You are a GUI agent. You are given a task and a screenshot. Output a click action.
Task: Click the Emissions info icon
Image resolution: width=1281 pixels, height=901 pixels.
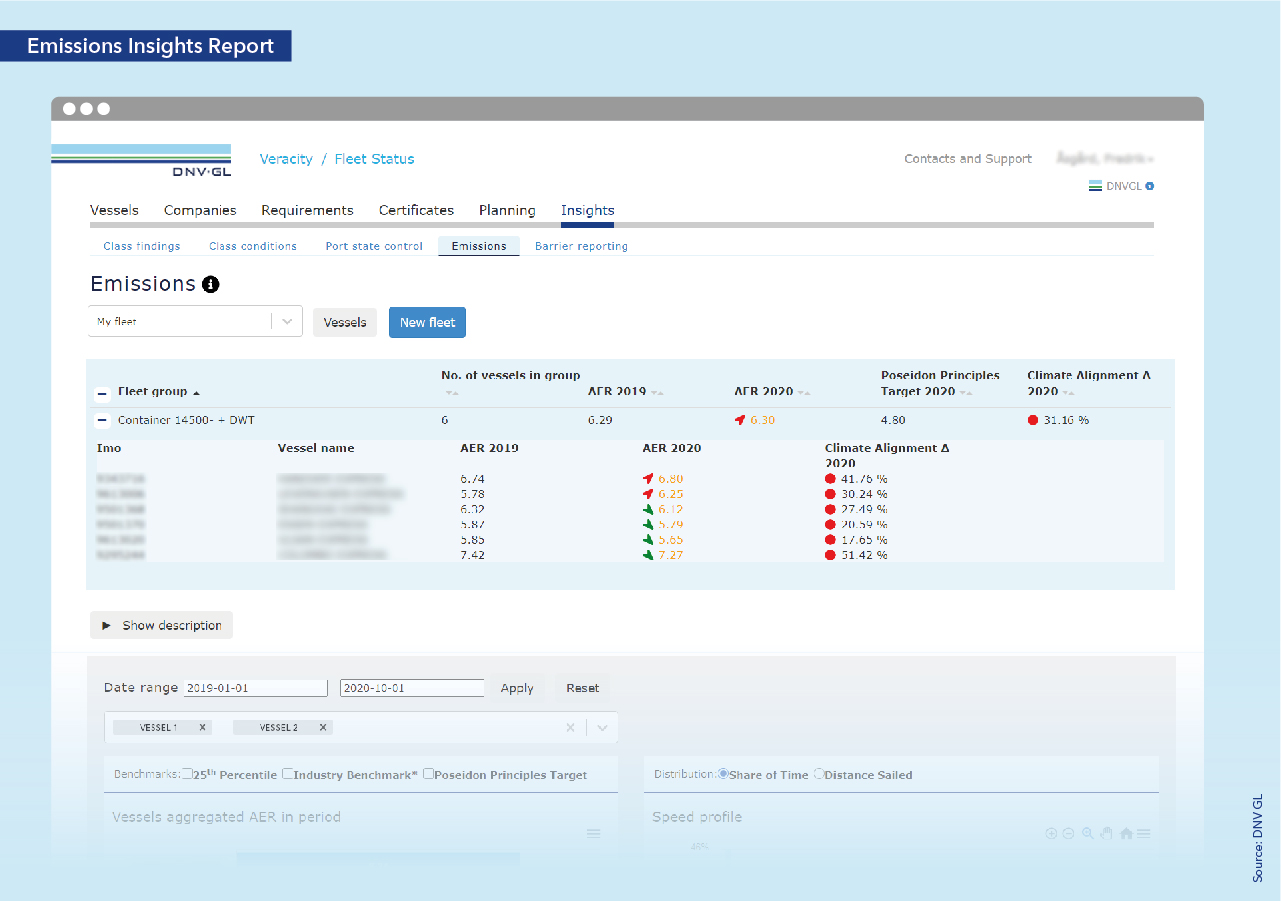coord(210,285)
